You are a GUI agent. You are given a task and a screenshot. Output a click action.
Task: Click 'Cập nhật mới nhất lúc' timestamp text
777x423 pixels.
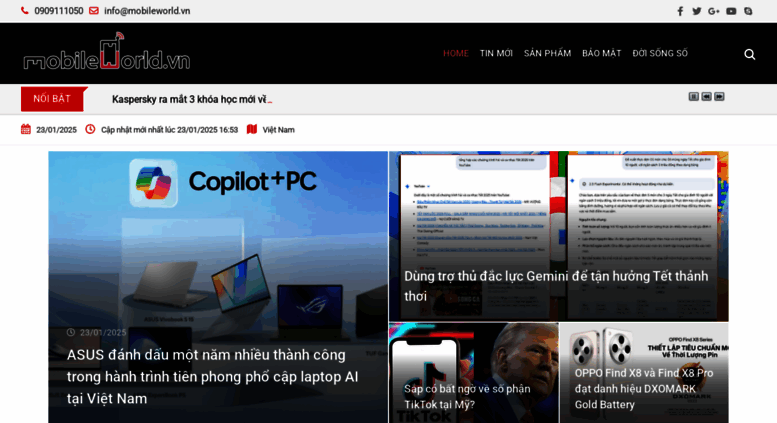coord(169,130)
